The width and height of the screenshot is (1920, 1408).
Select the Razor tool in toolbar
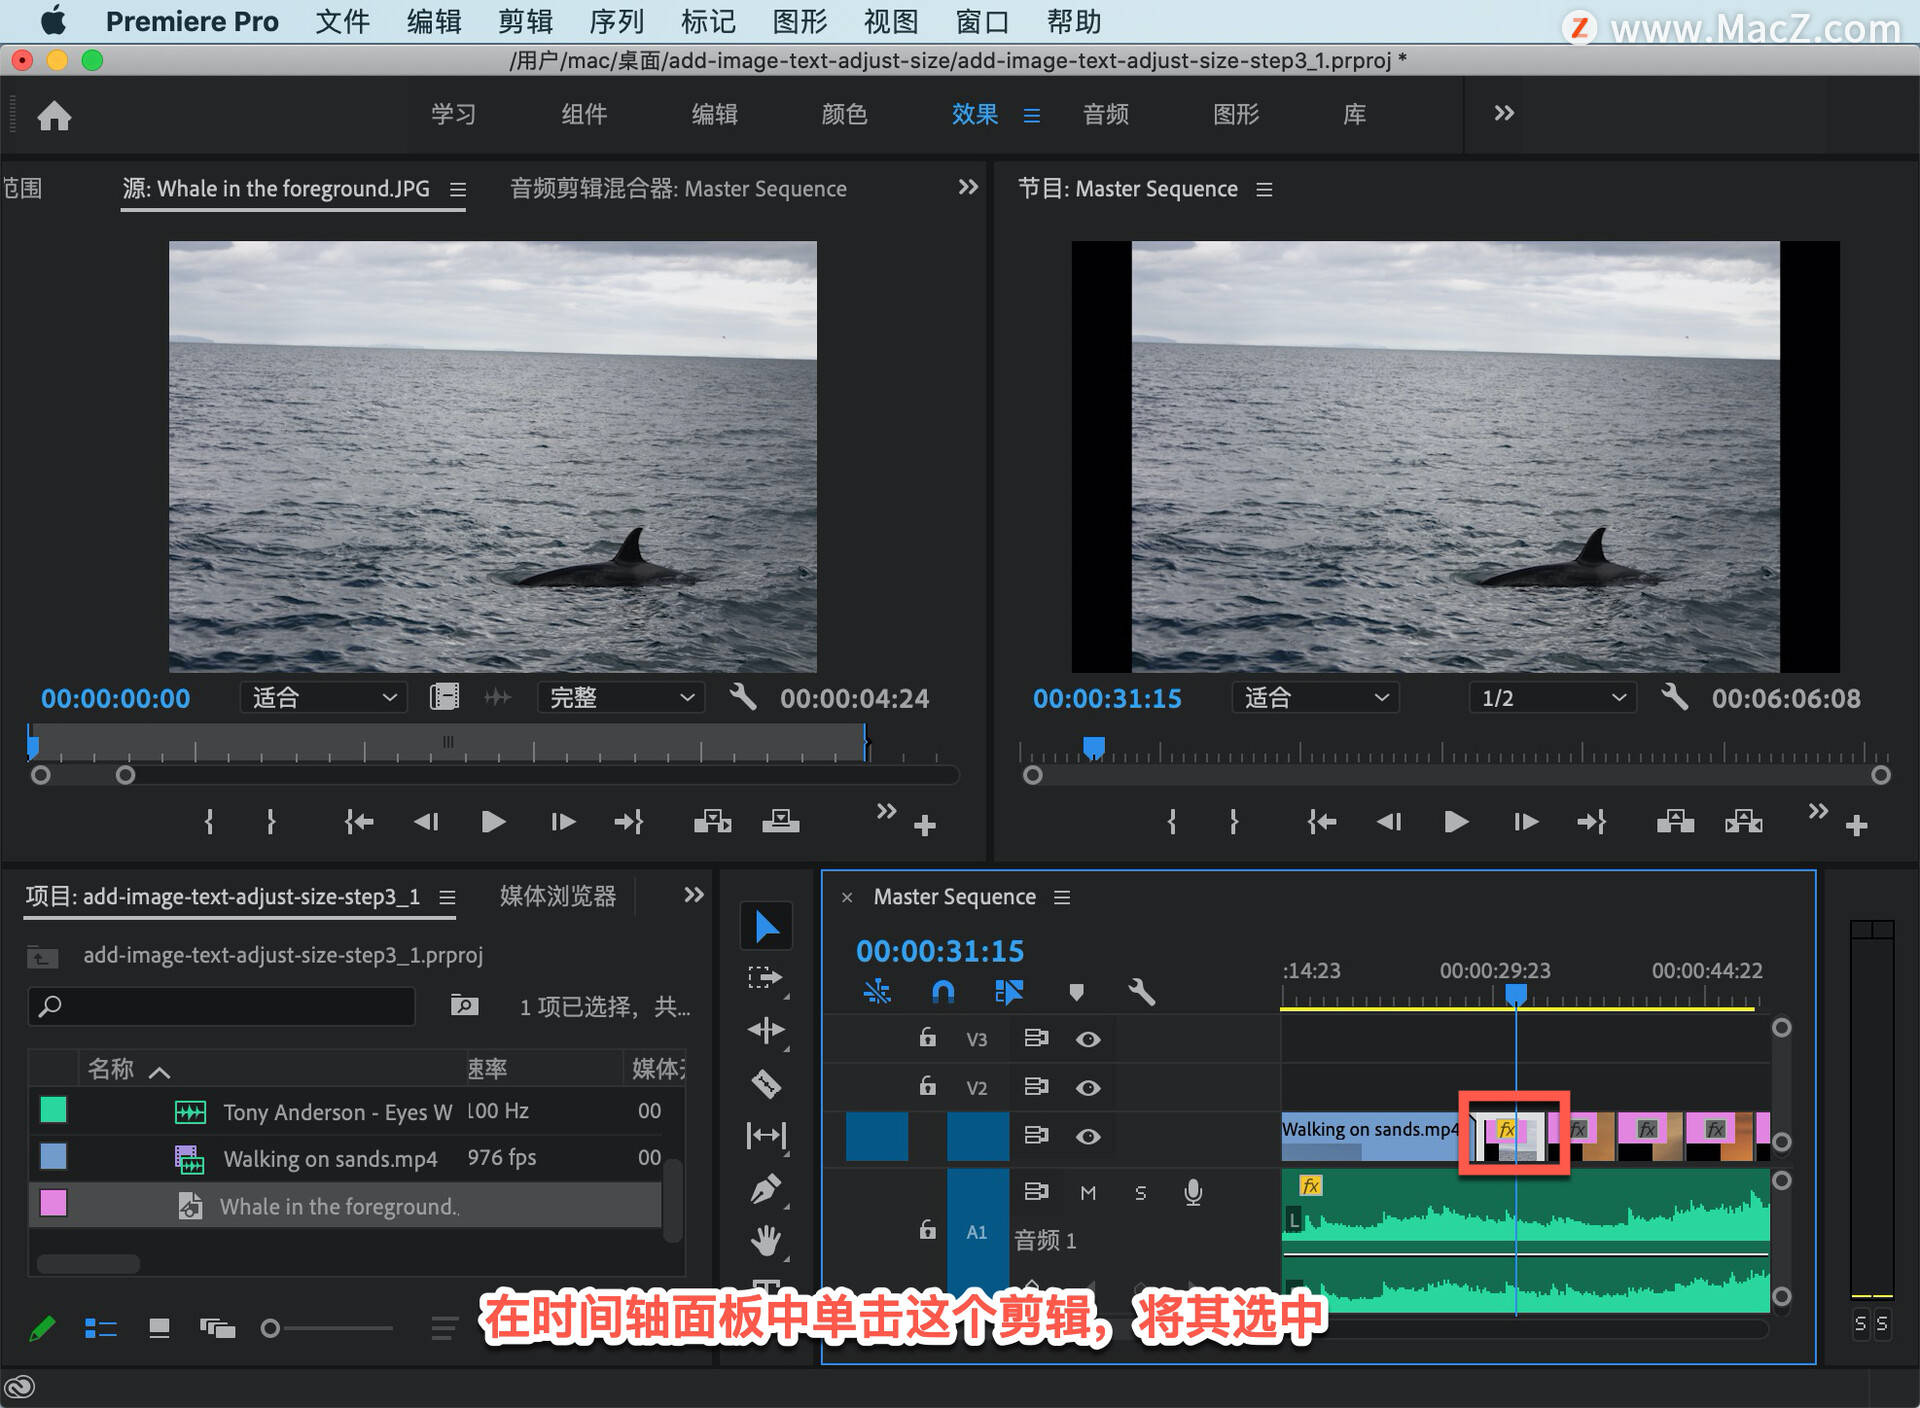click(766, 1084)
